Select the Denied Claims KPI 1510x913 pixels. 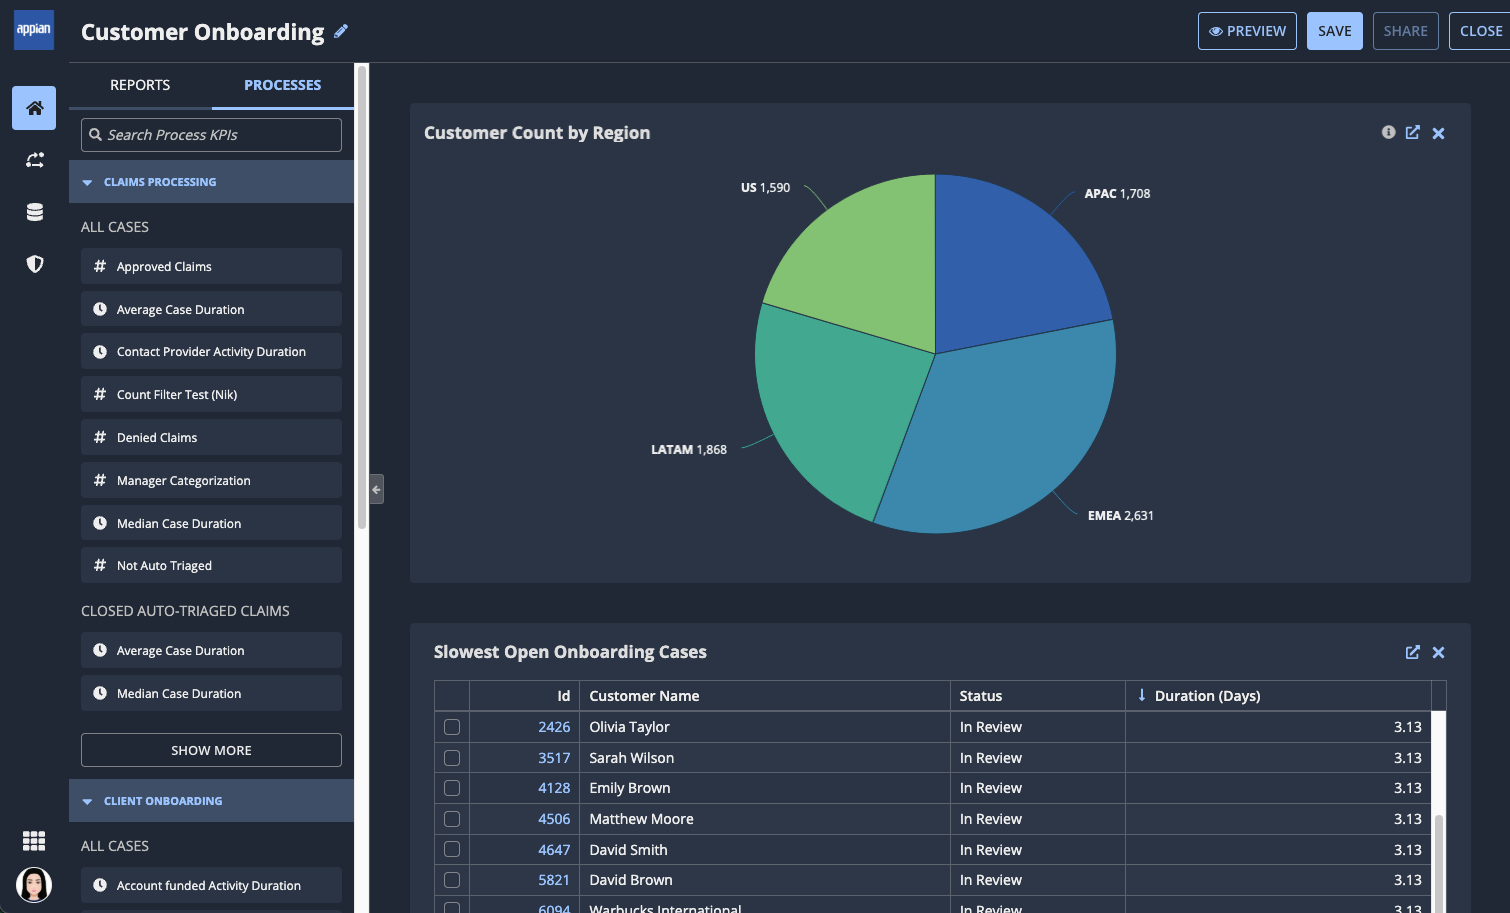tap(211, 437)
